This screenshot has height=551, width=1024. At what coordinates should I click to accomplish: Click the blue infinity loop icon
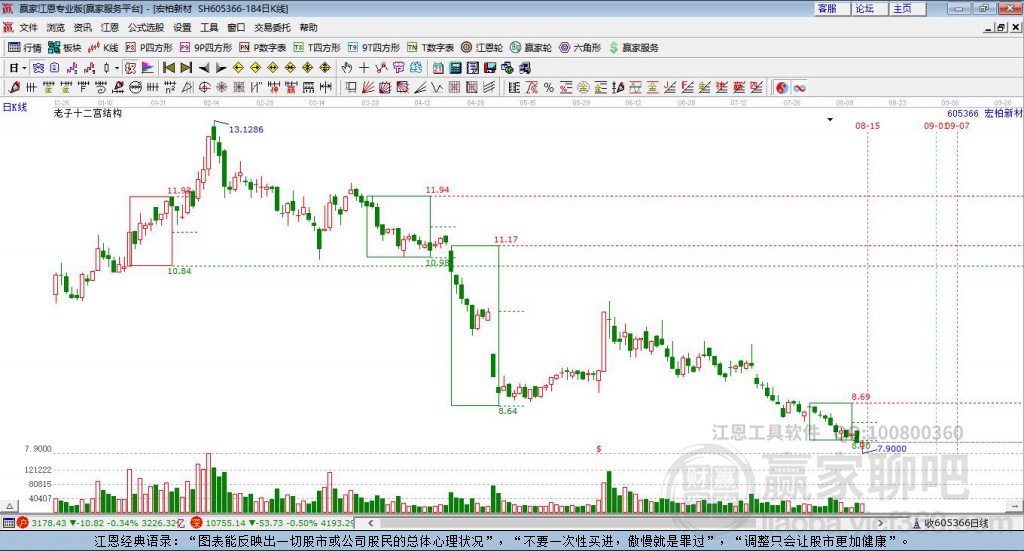pos(799,87)
